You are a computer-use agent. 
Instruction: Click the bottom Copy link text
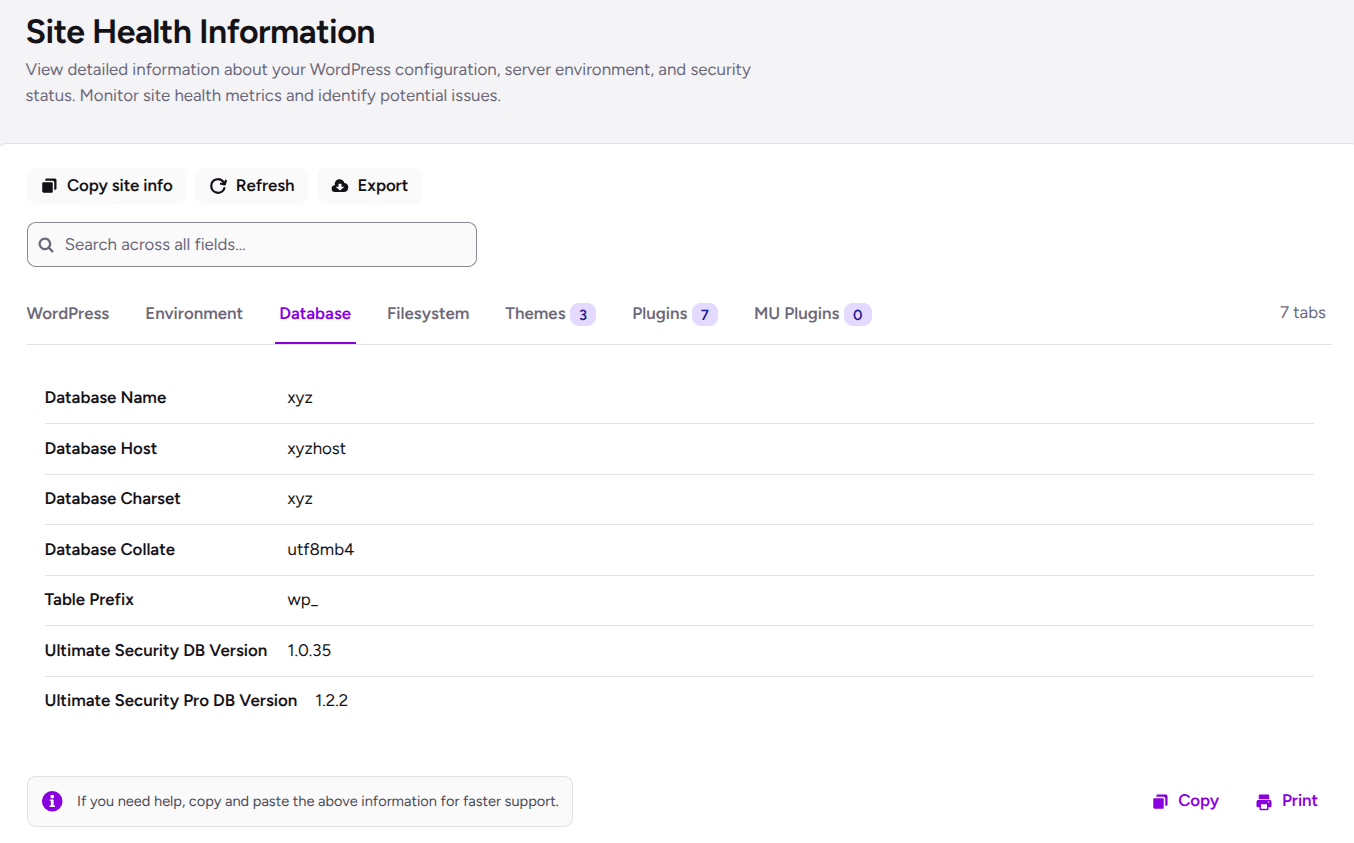[x=1198, y=801]
